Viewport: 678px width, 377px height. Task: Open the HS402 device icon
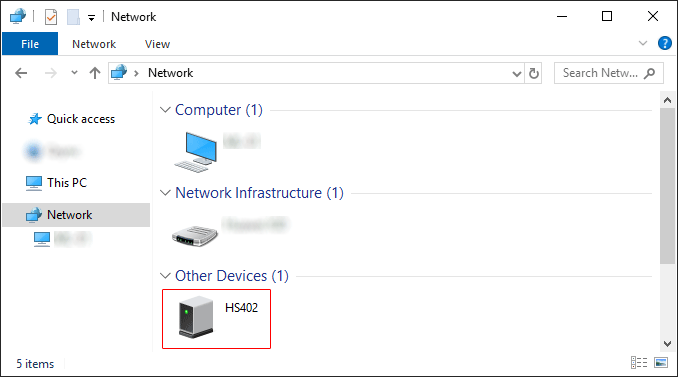tap(196, 317)
